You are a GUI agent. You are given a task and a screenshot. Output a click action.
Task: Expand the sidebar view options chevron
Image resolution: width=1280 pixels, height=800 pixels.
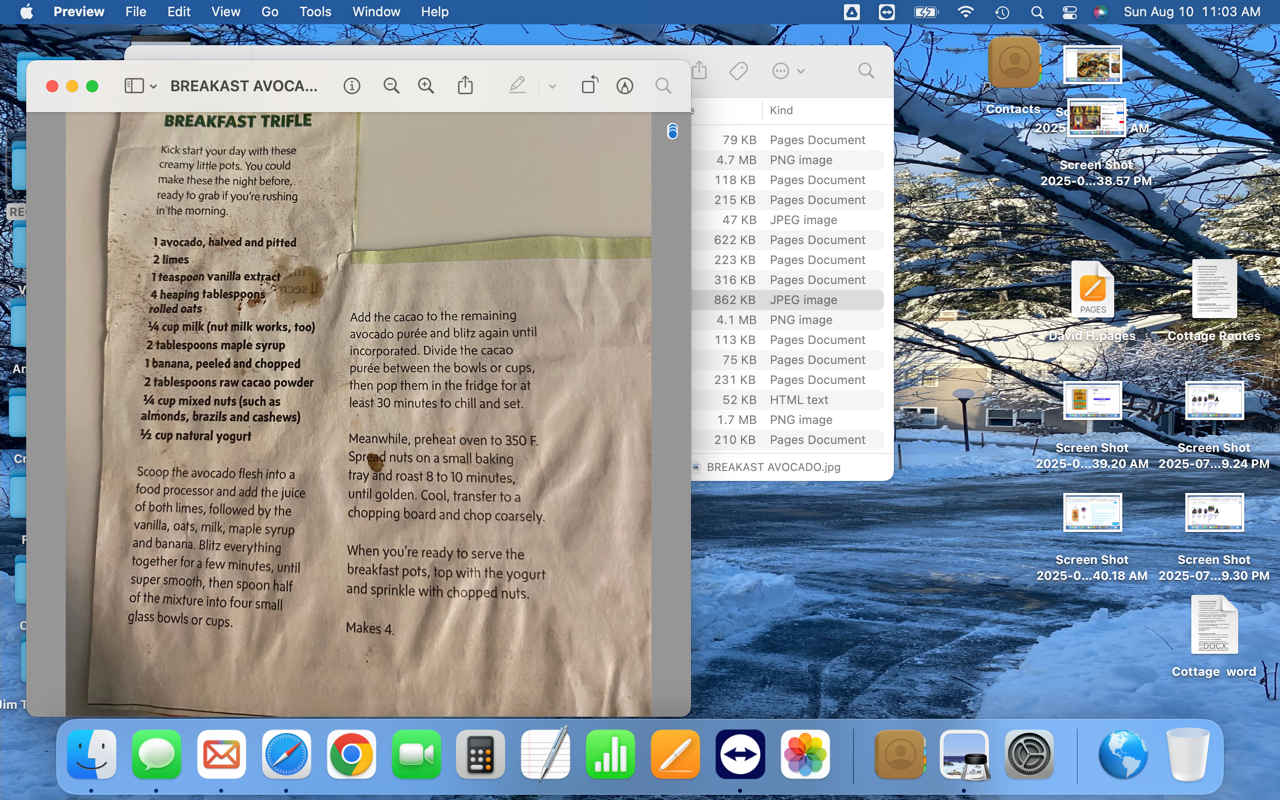click(x=153, y=87)
